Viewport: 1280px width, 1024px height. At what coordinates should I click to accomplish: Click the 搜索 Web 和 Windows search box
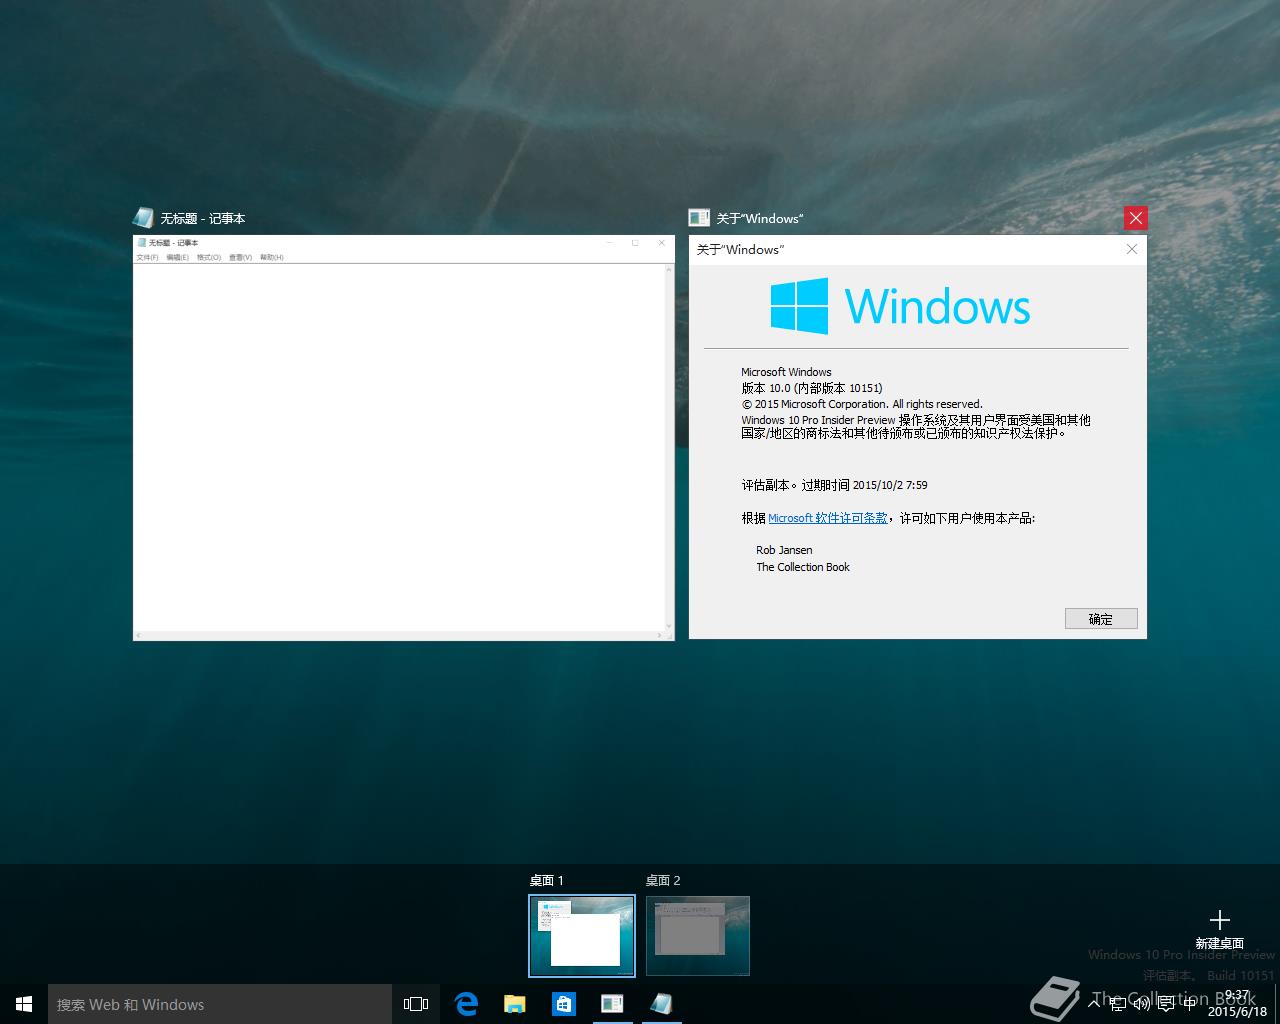click(x=220, y=1004)
